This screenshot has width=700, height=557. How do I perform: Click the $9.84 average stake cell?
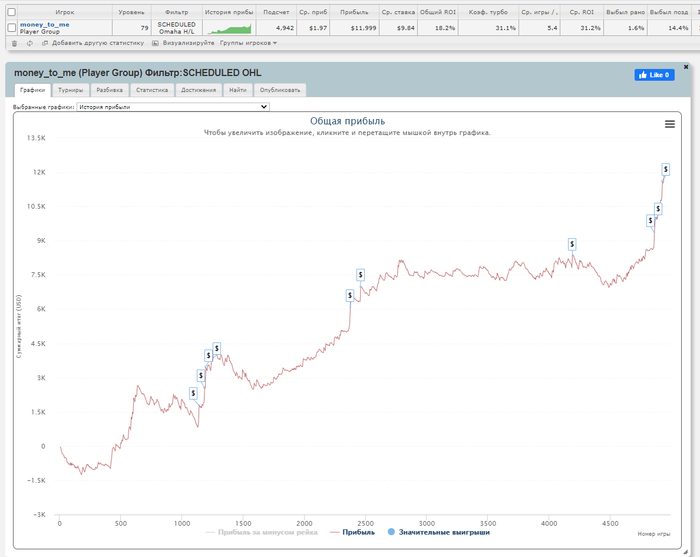pos(398,28)
